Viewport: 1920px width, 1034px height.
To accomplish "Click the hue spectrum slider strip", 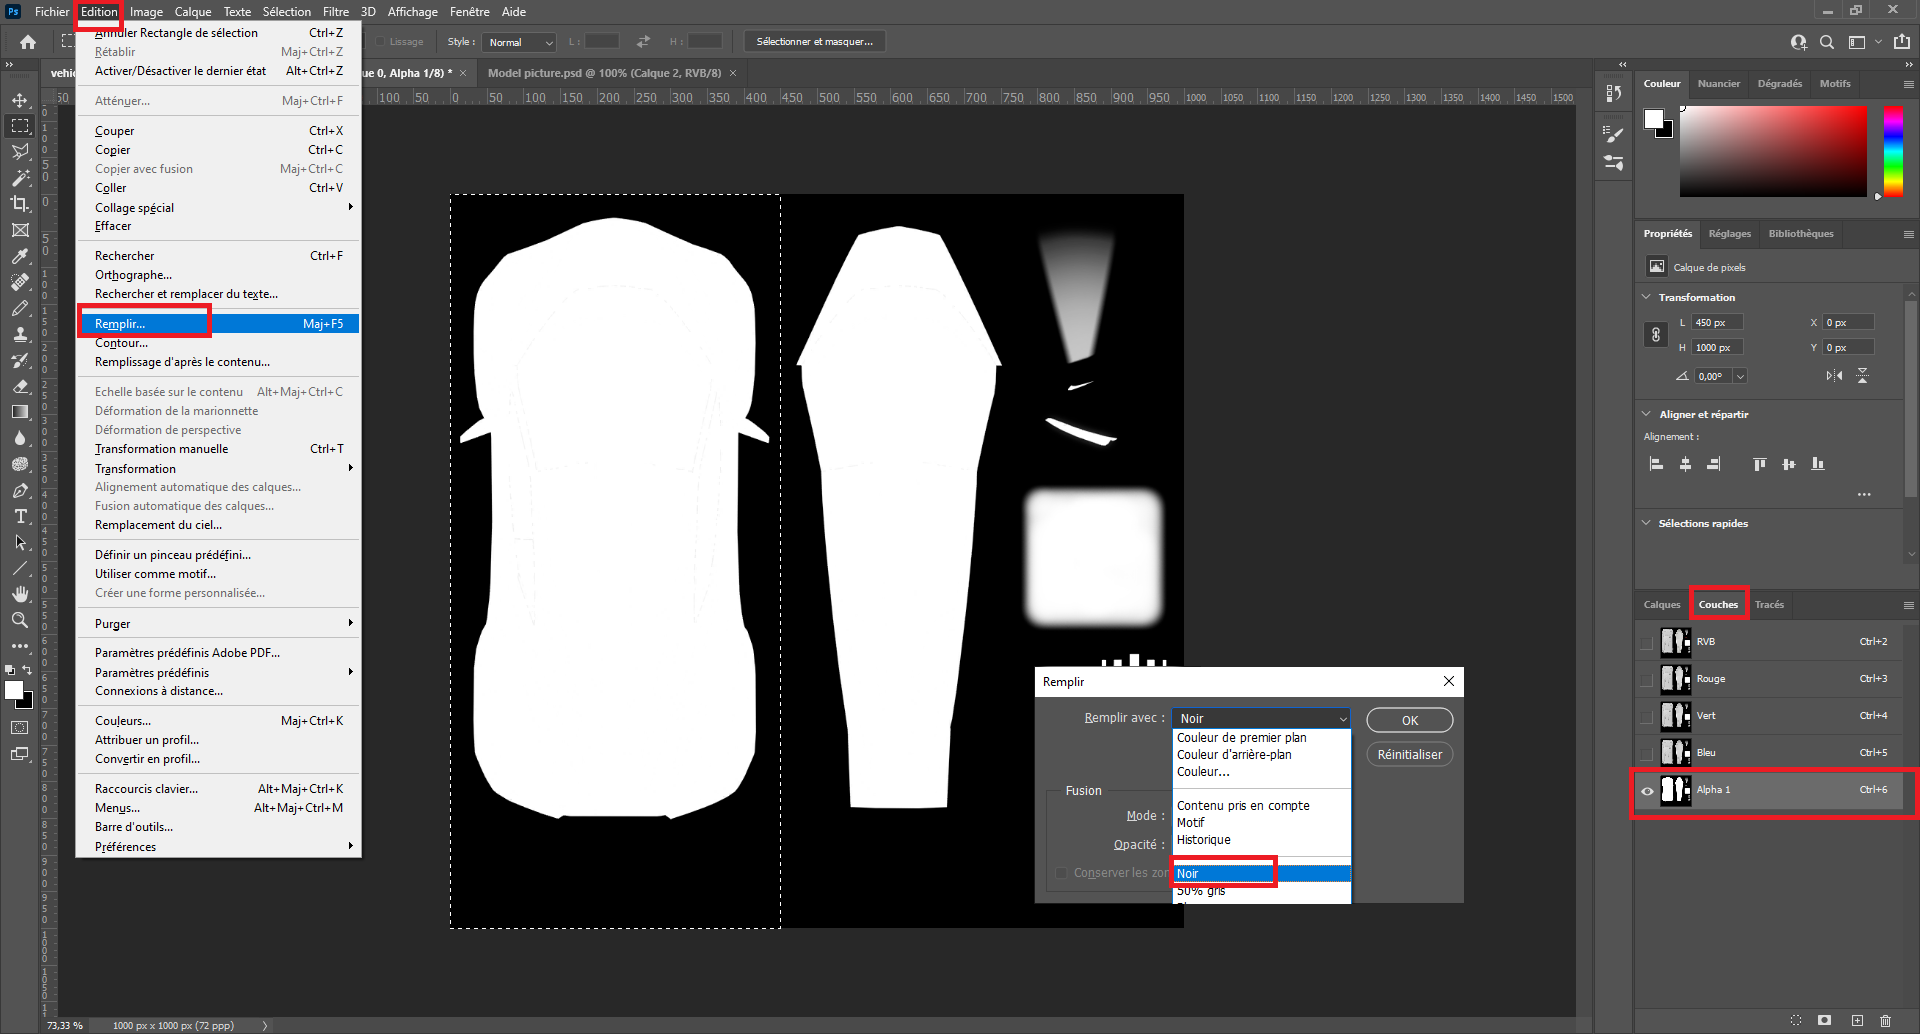I will point(1893,150).
